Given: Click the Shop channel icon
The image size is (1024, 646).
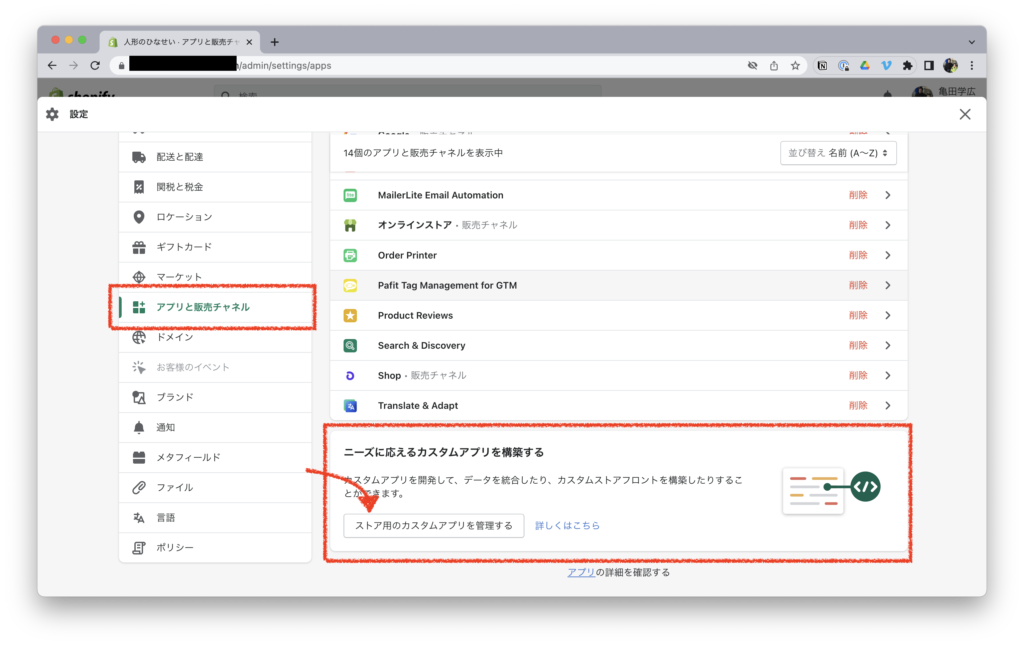Looking at the screenshot, I should 351,376.
